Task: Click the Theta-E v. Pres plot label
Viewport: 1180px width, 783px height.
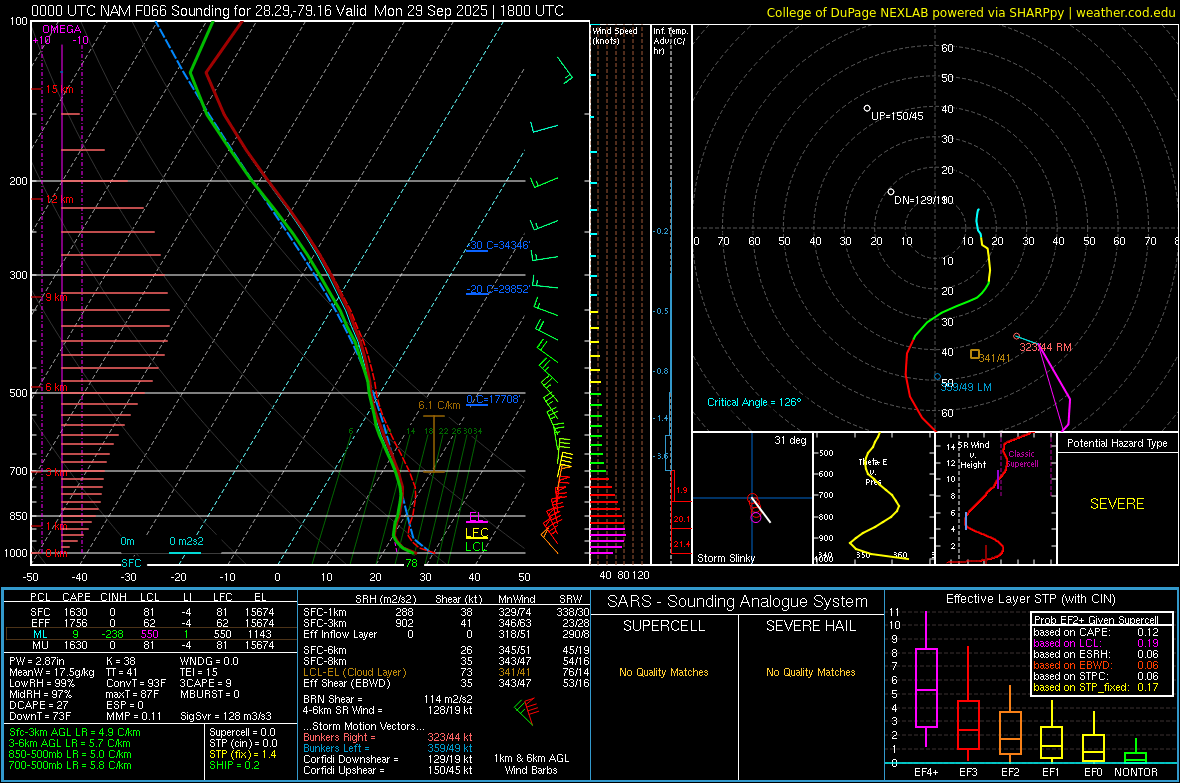Action: (x=873, y=471)
